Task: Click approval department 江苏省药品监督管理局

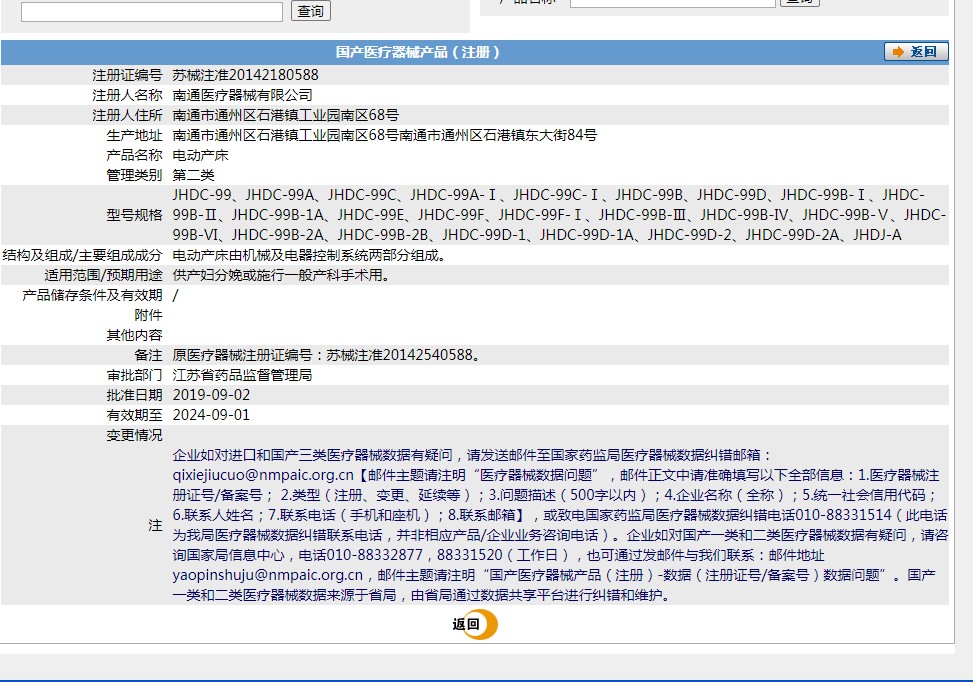Action: click(242, 375)
